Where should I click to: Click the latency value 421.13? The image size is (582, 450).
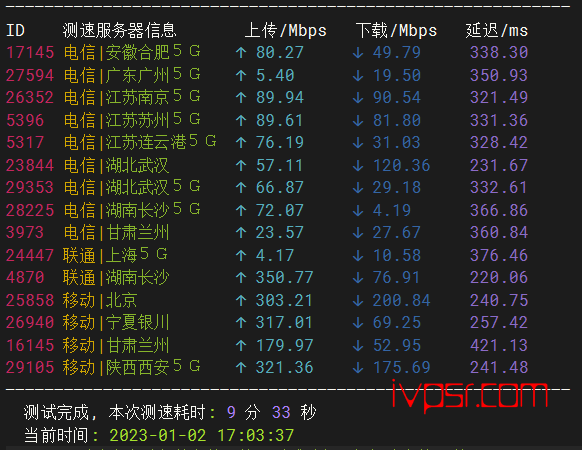tap(499, 345)
